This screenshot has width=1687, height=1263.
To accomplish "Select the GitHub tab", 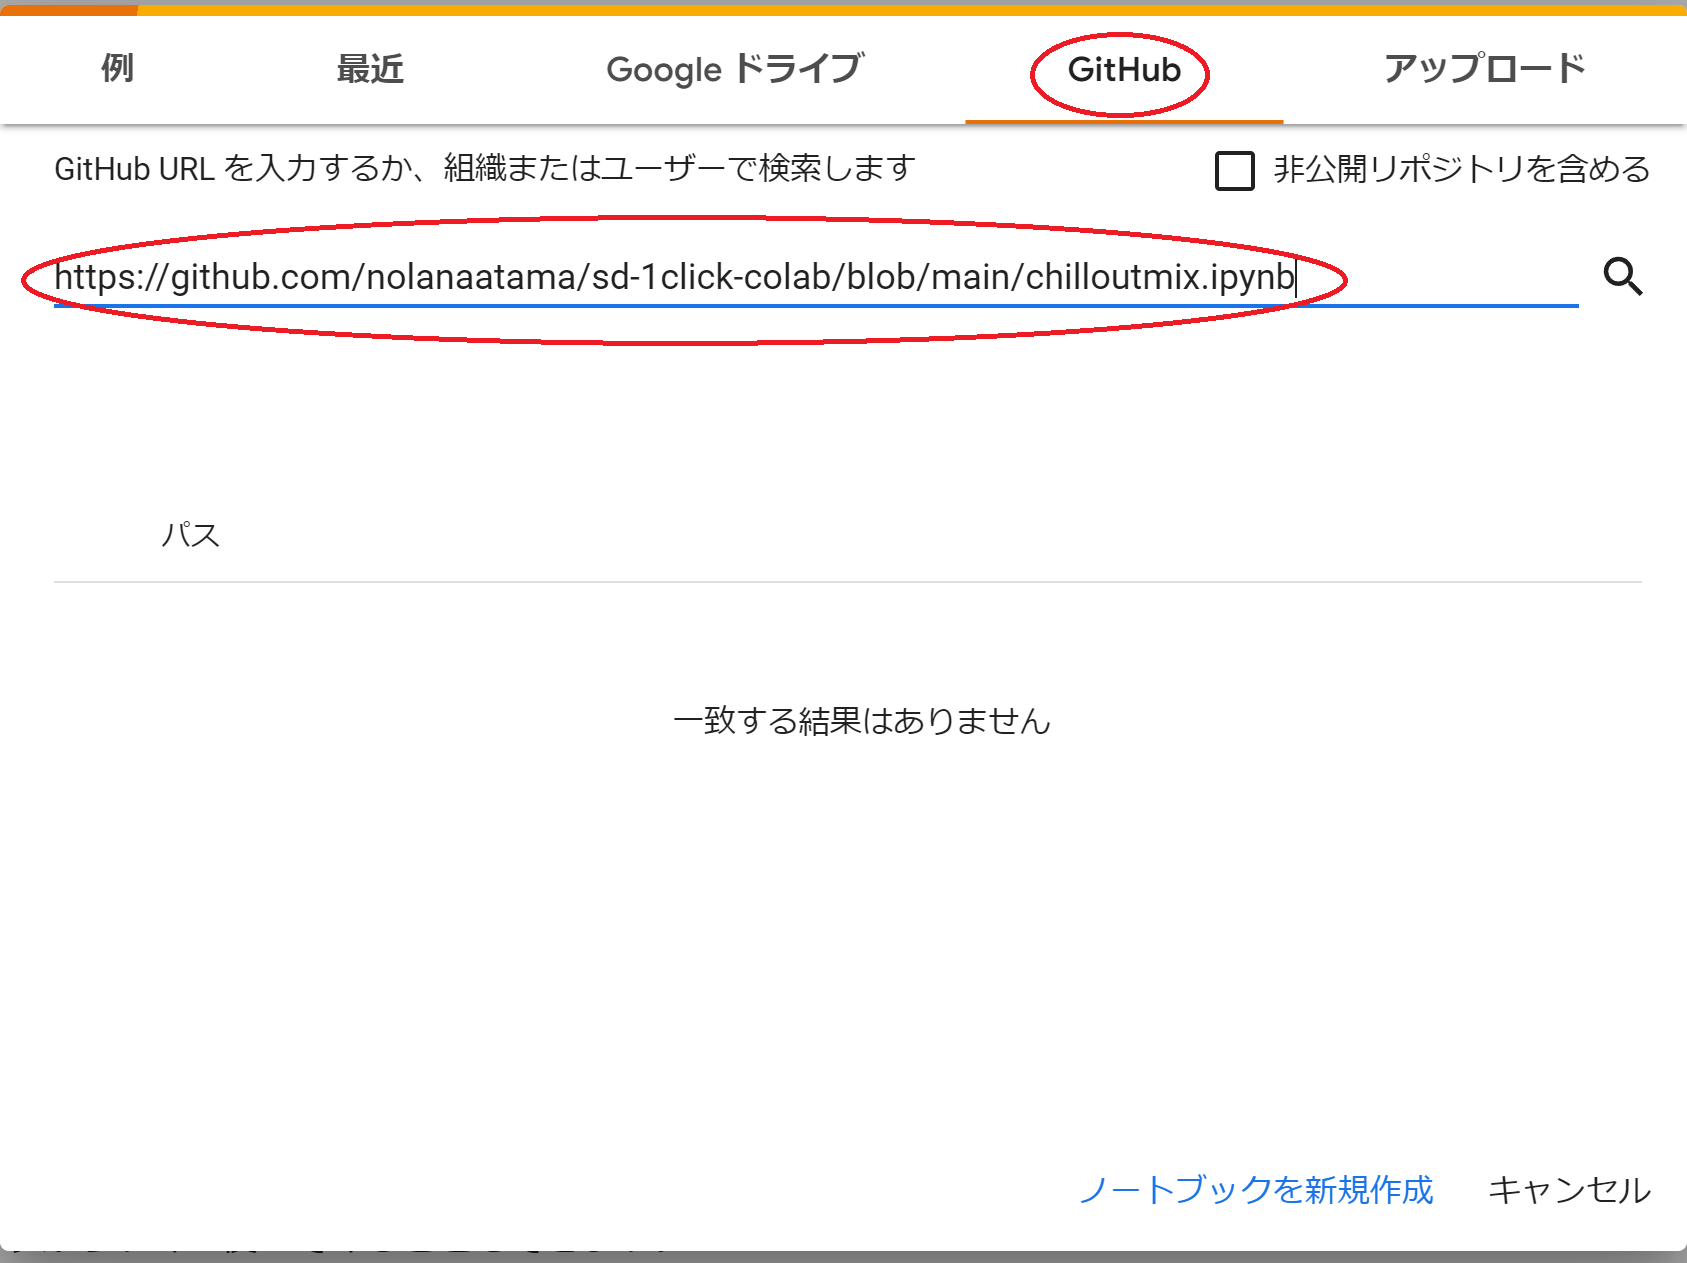I will (1124, 69).
